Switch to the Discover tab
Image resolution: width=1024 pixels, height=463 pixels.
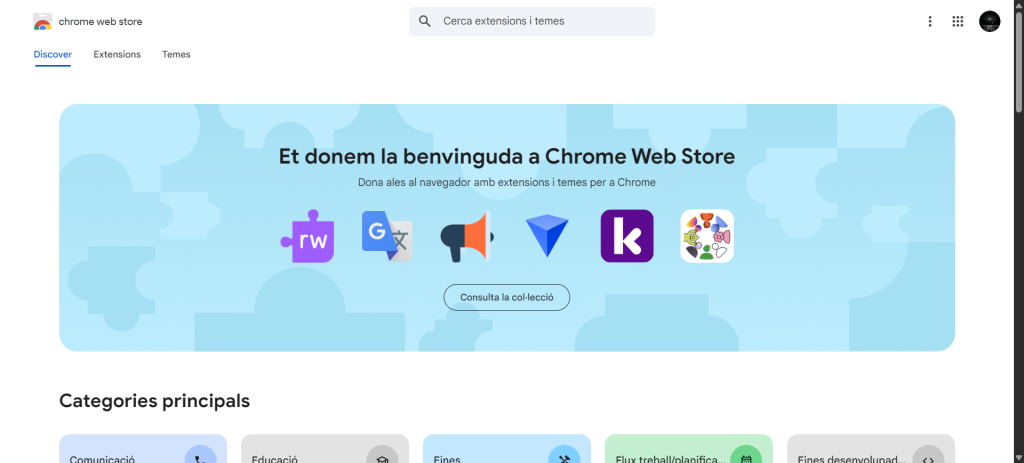click(52, 54)
